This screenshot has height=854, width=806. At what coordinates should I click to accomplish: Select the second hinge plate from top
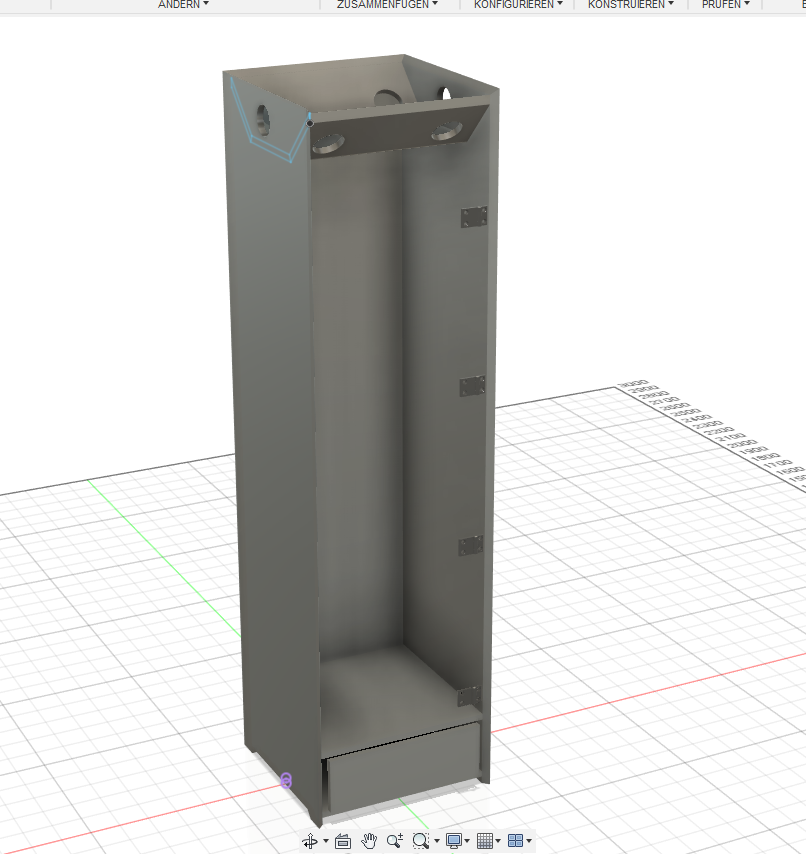pyautogui.click(x=472, y=386)
